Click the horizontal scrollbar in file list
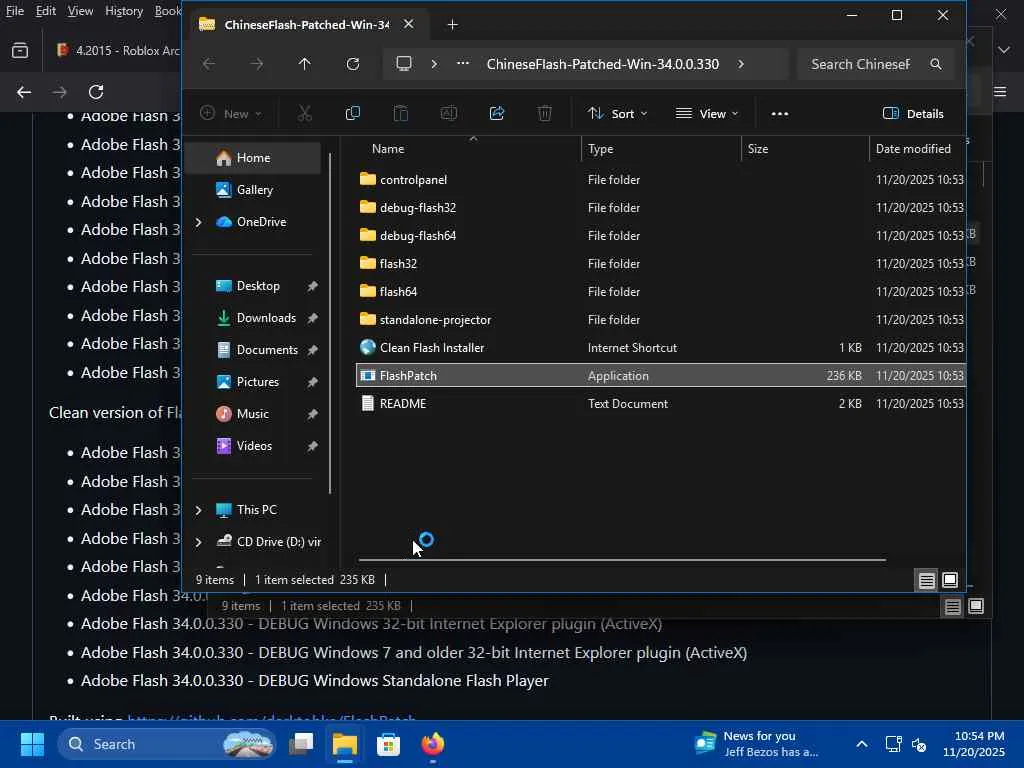 [622, 560]
